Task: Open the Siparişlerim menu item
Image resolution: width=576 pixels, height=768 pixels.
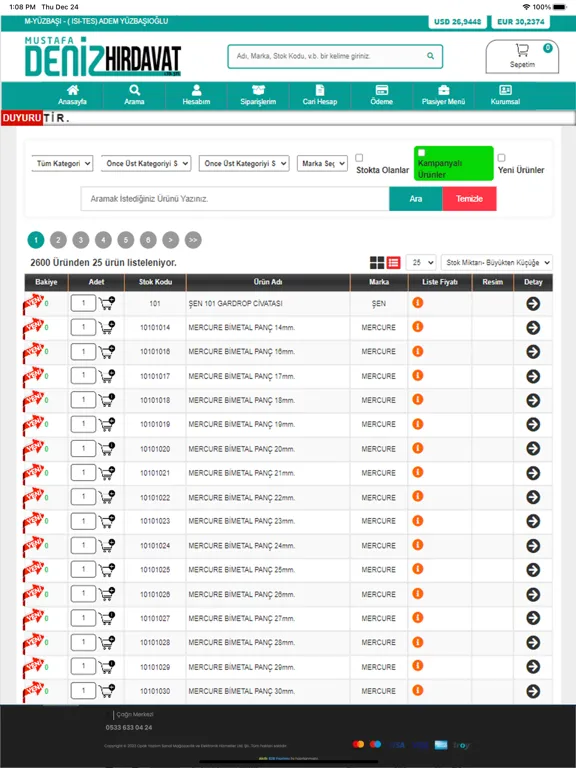Action: (258, 95)
